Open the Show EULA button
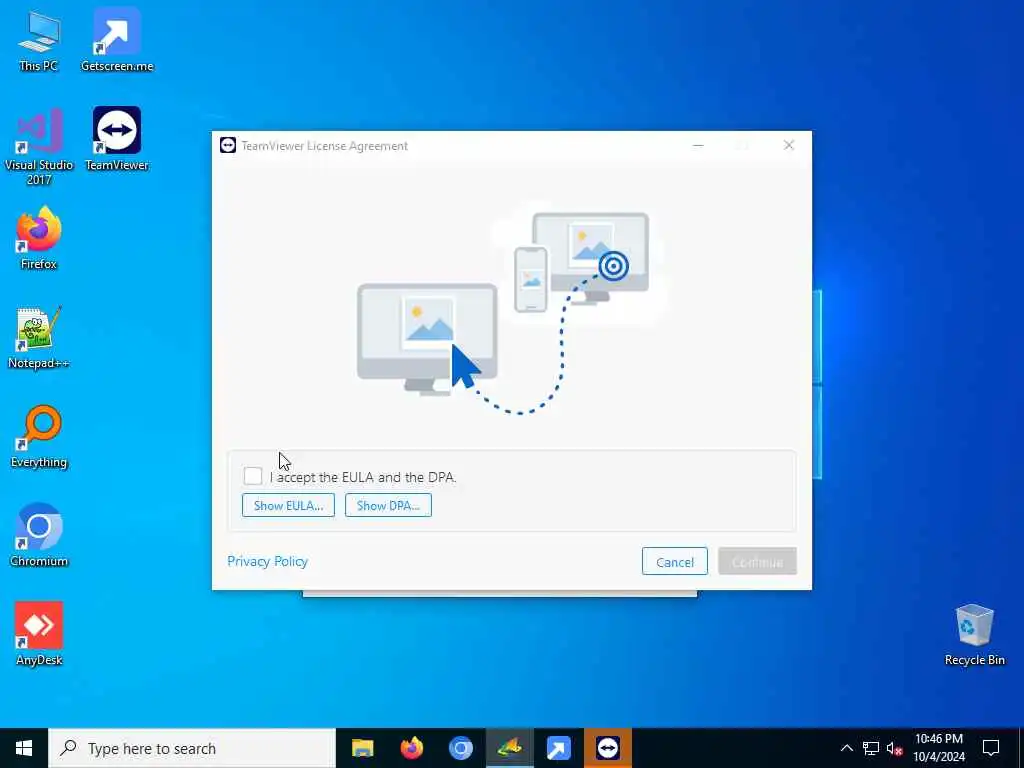Viewport: 1024px width, 768px height. 288,505
